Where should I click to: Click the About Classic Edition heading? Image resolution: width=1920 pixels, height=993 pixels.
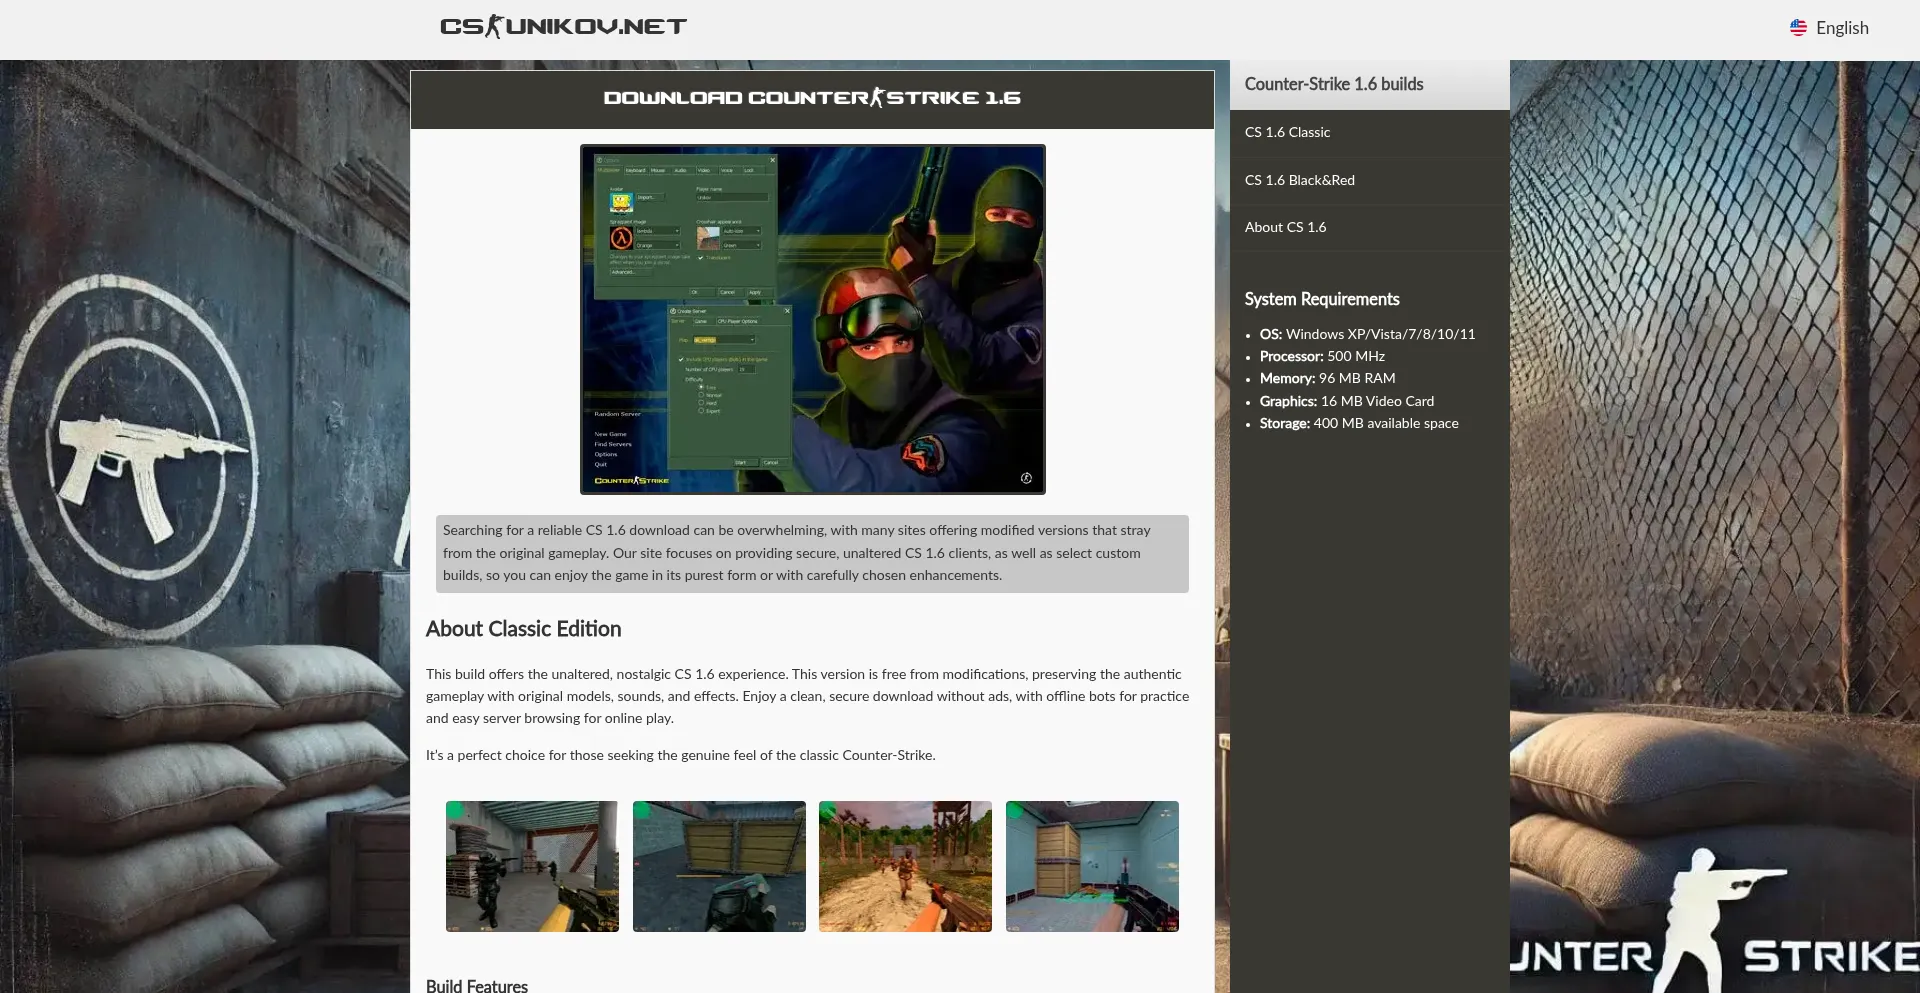coord(523,629)
